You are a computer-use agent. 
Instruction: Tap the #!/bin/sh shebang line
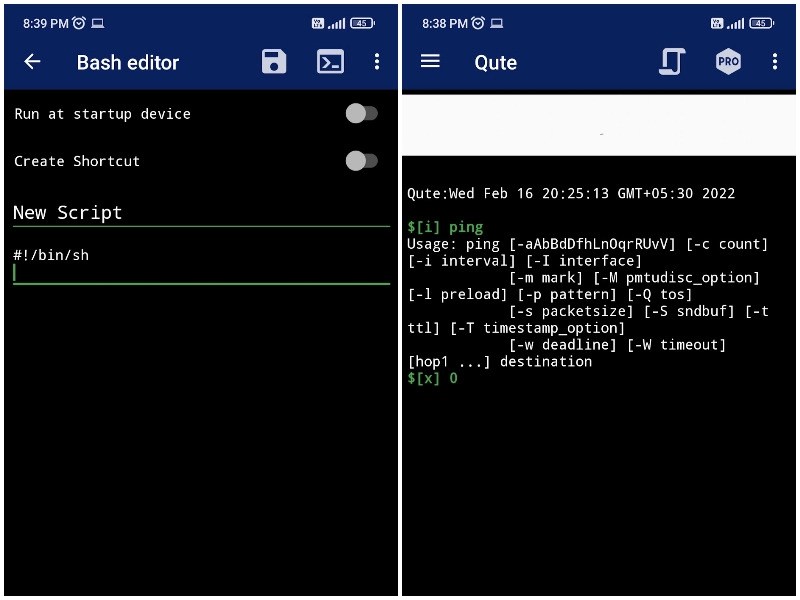tap(52, 255)
